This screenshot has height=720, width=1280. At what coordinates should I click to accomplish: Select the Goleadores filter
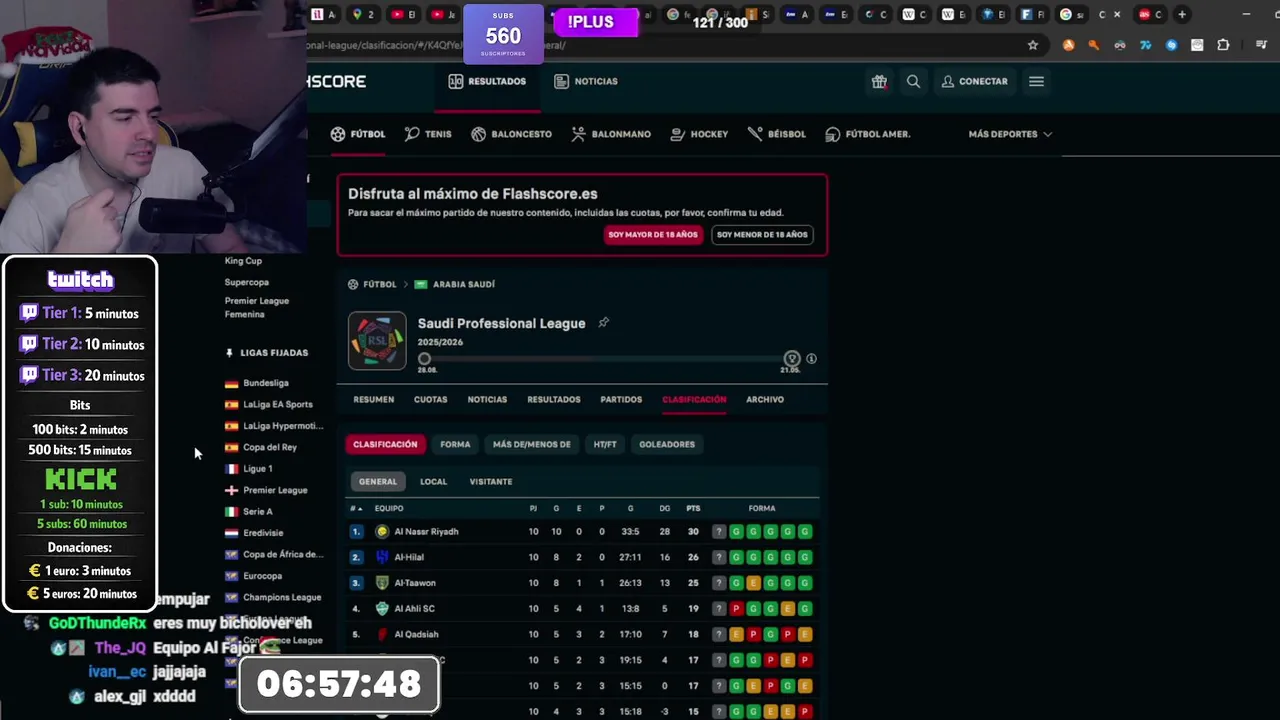[667, 445]
